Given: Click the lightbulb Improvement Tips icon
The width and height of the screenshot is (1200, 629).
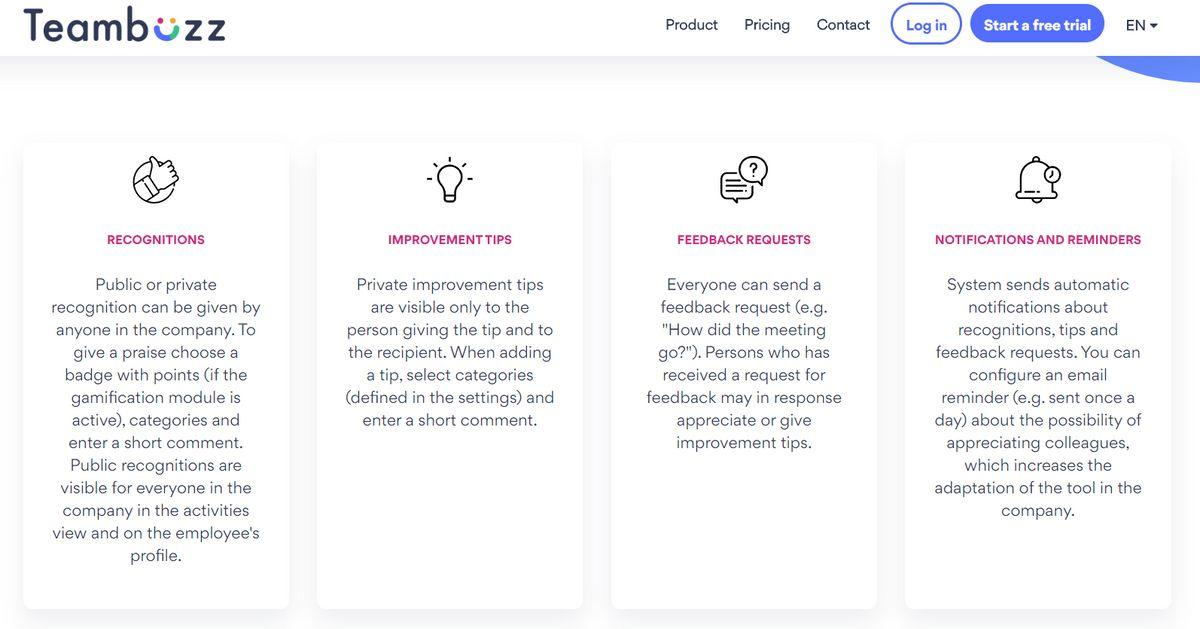Looking at the screenshot, I should [x=450, y=181].
